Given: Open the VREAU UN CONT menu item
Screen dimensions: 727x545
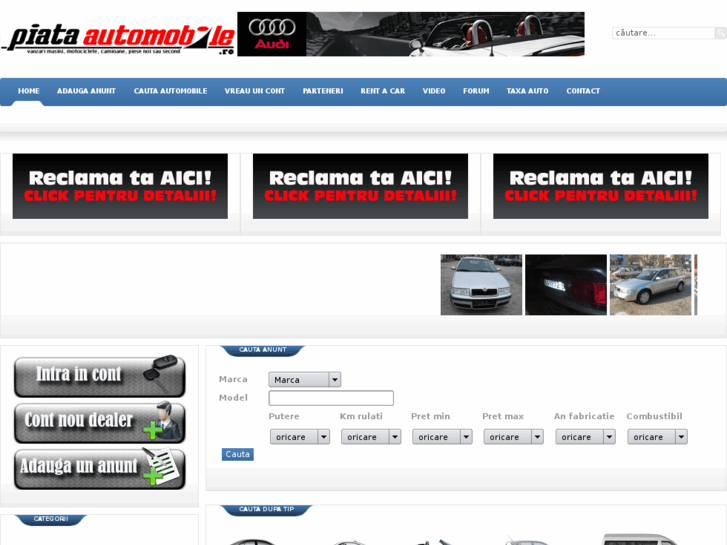Looking at the screenshot, I should (x=255, y=91).
